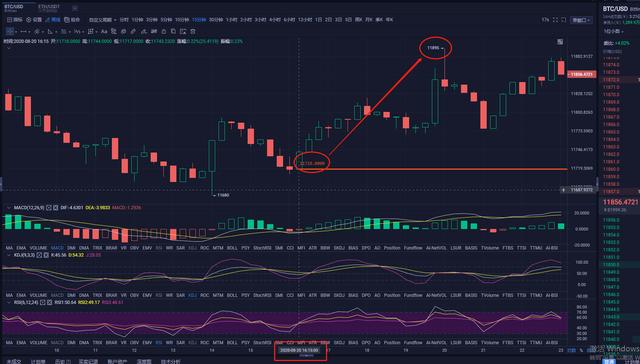Close the KDJ indicator pane
Viewport: 640px width, 364px height.
tap(46, 255)
